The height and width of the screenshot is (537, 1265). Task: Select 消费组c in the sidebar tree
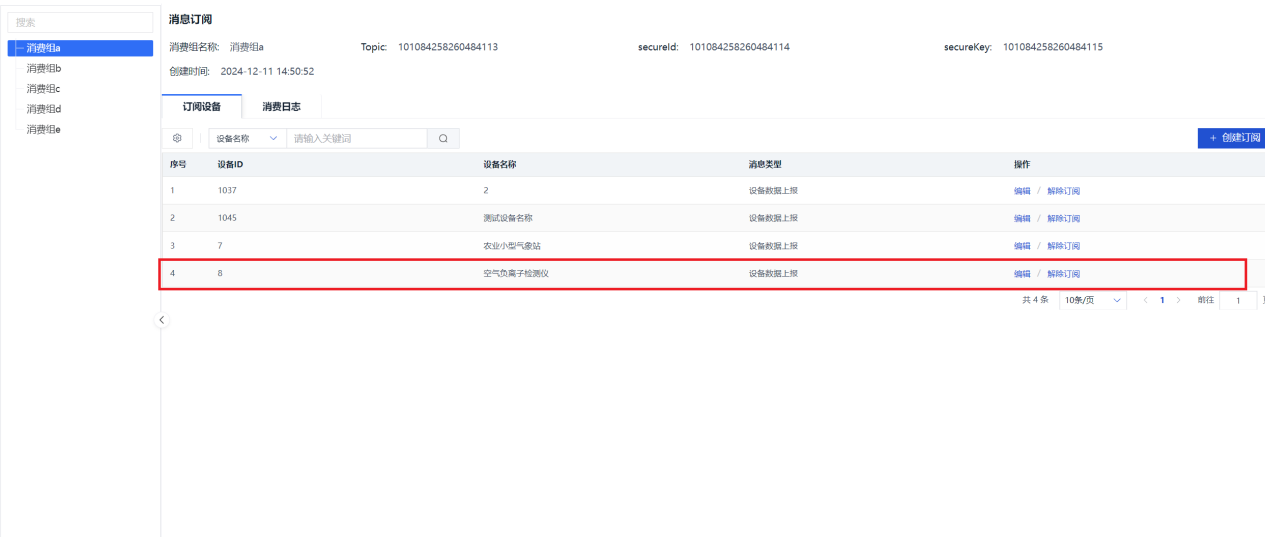tap(44, 89)
